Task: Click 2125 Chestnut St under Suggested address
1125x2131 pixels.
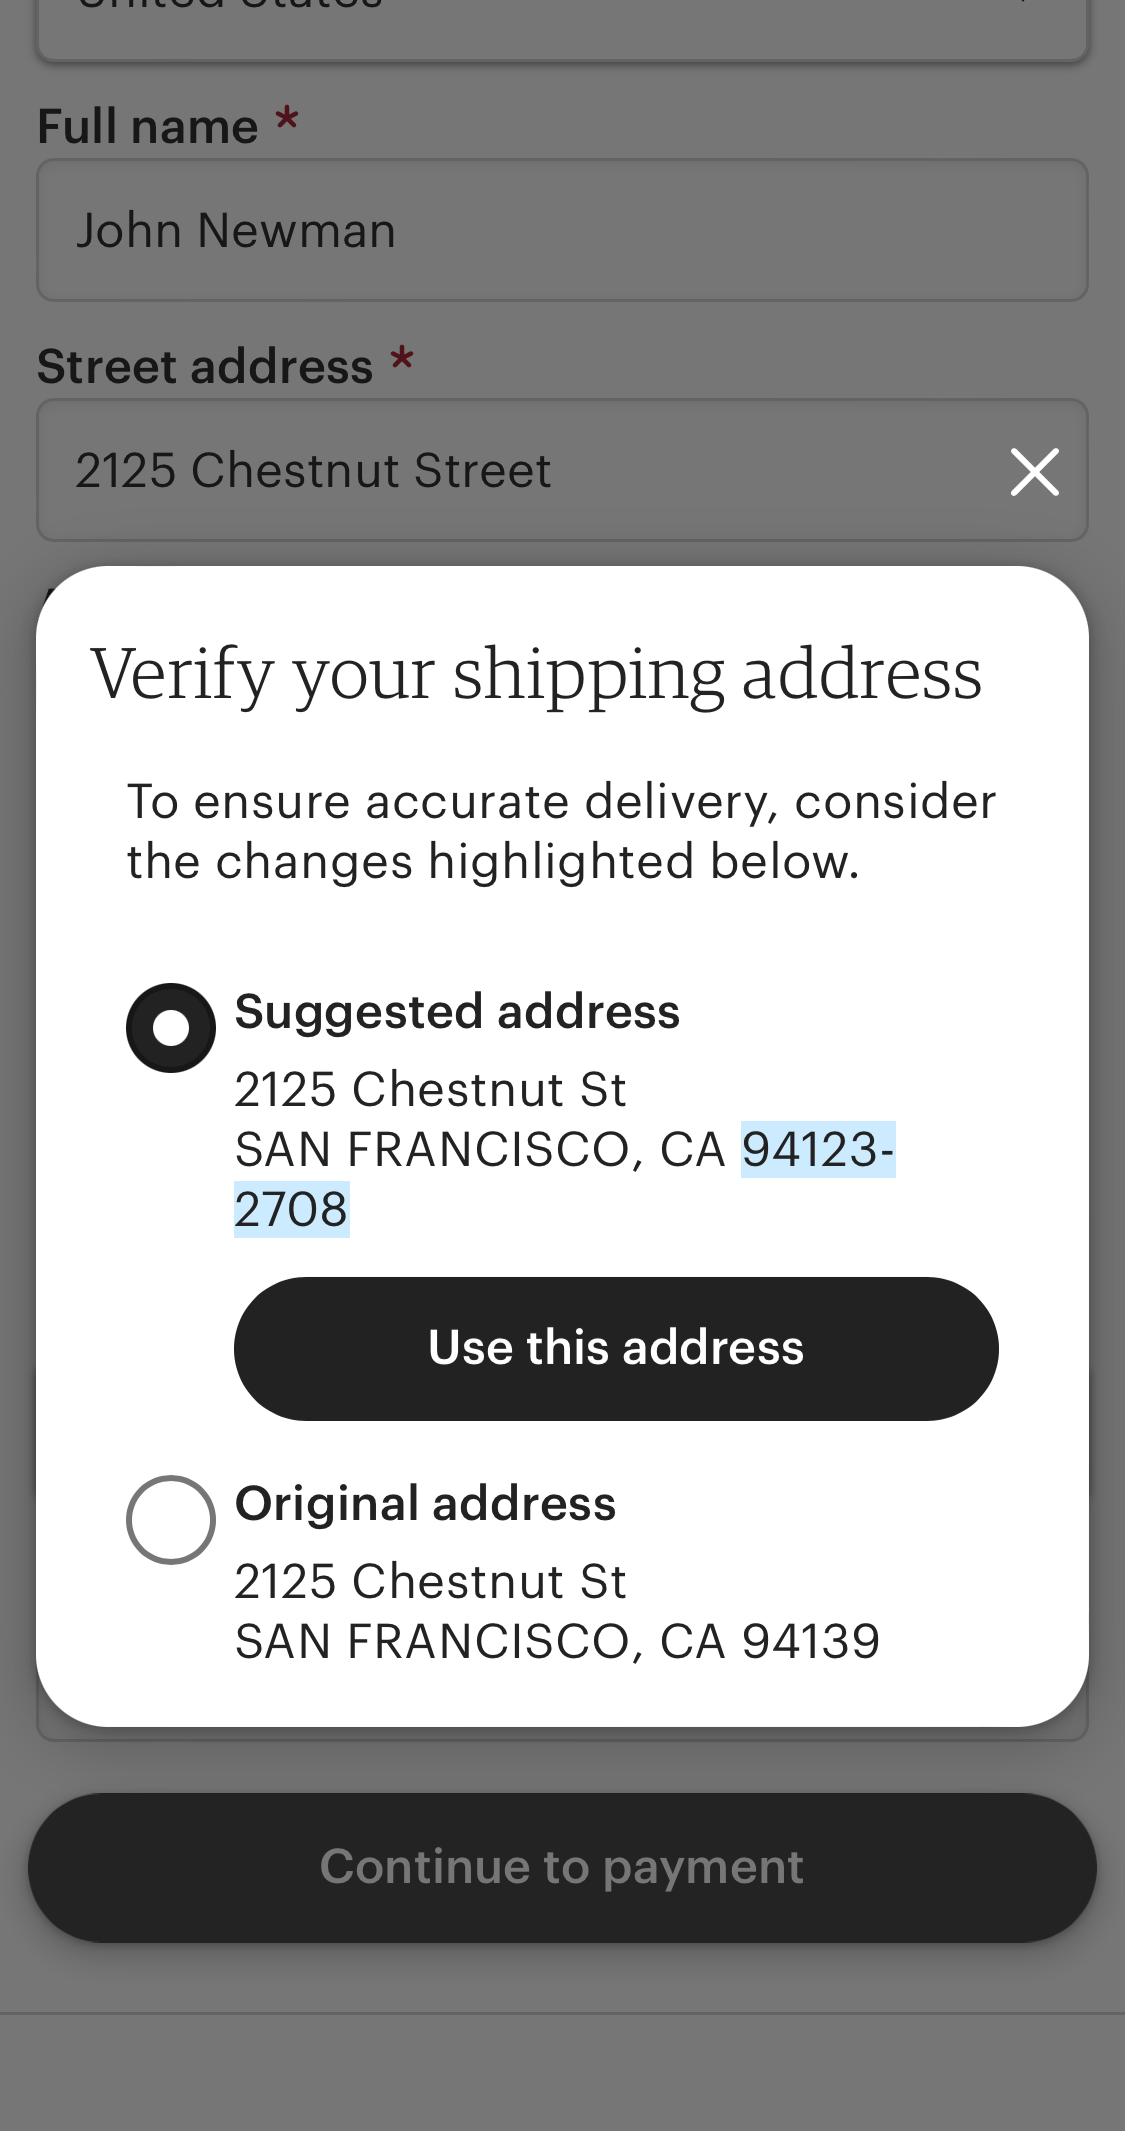Action: tap(430, 1090)
